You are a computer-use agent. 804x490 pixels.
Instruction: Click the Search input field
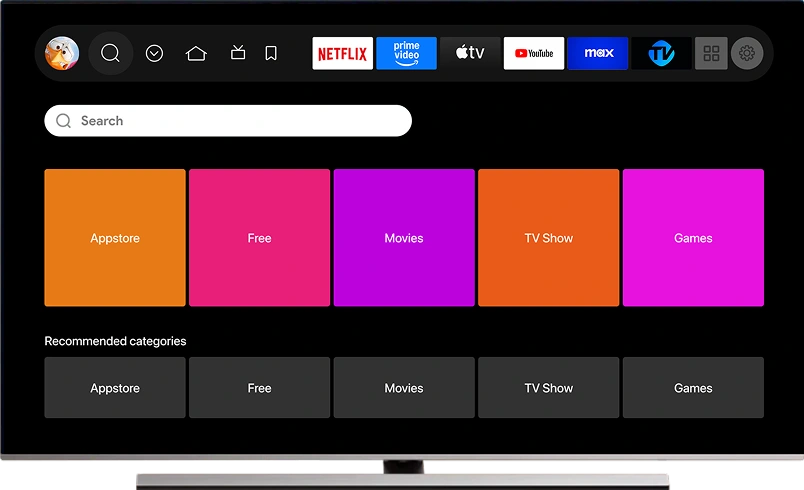pos(228,121)
